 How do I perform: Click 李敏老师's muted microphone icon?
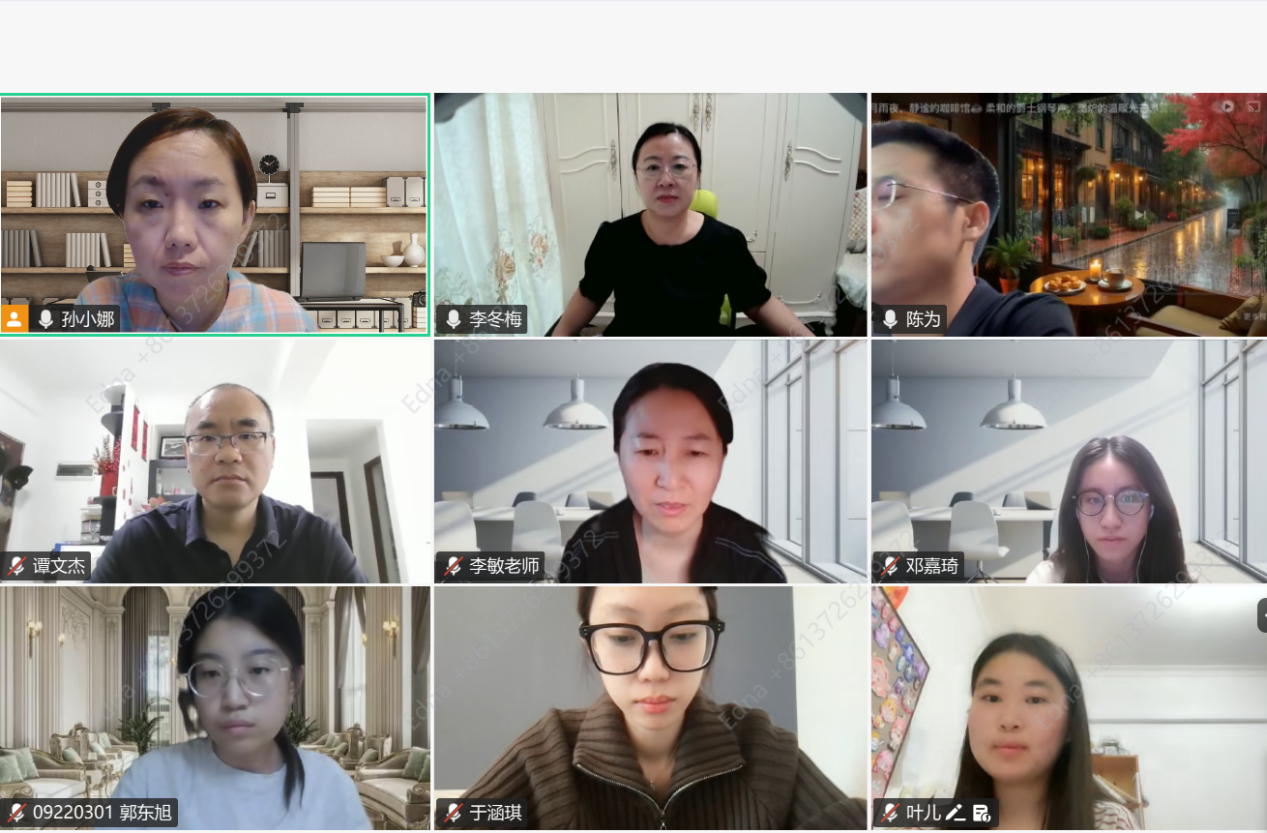tap(453, 566)
